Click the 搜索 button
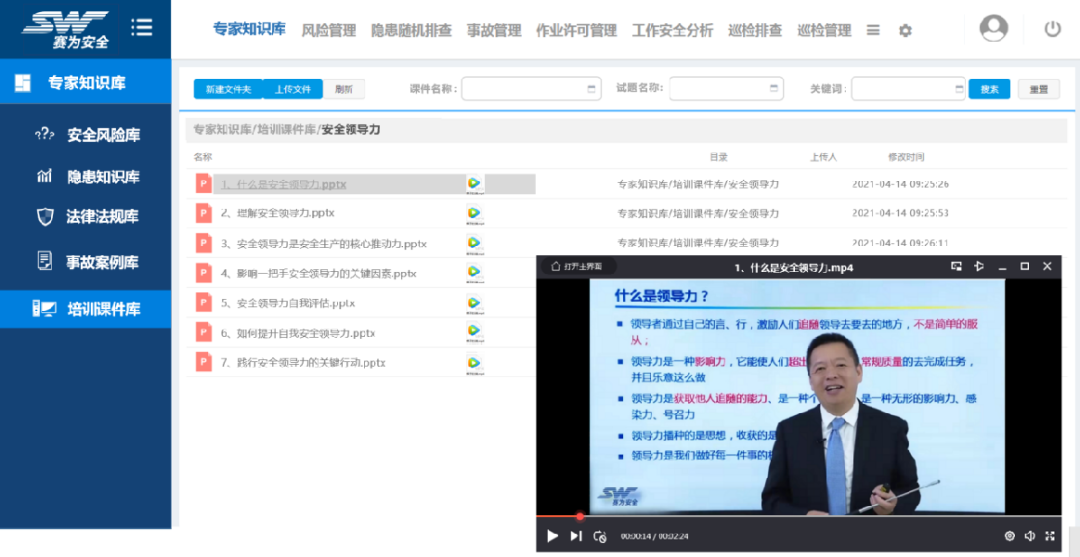The width and height of the screenshot is (1080, 557). click(989, 89)
